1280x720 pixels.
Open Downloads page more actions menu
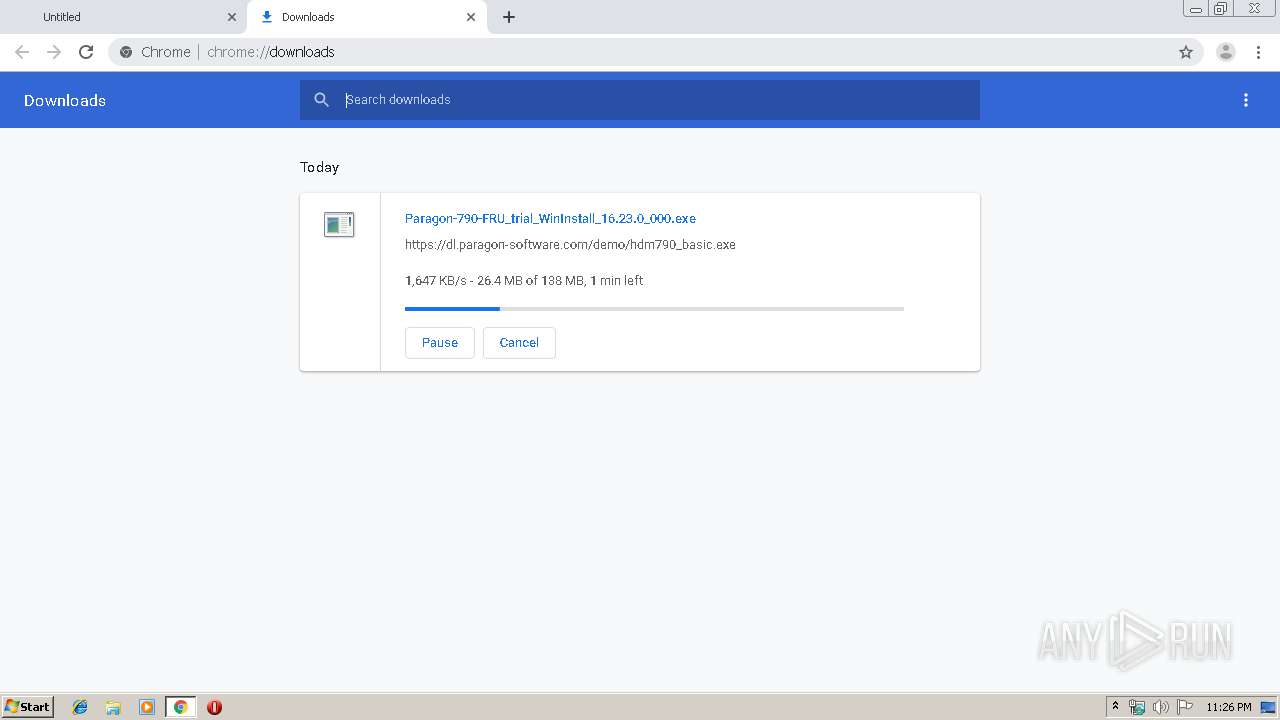pos(1246,100)
